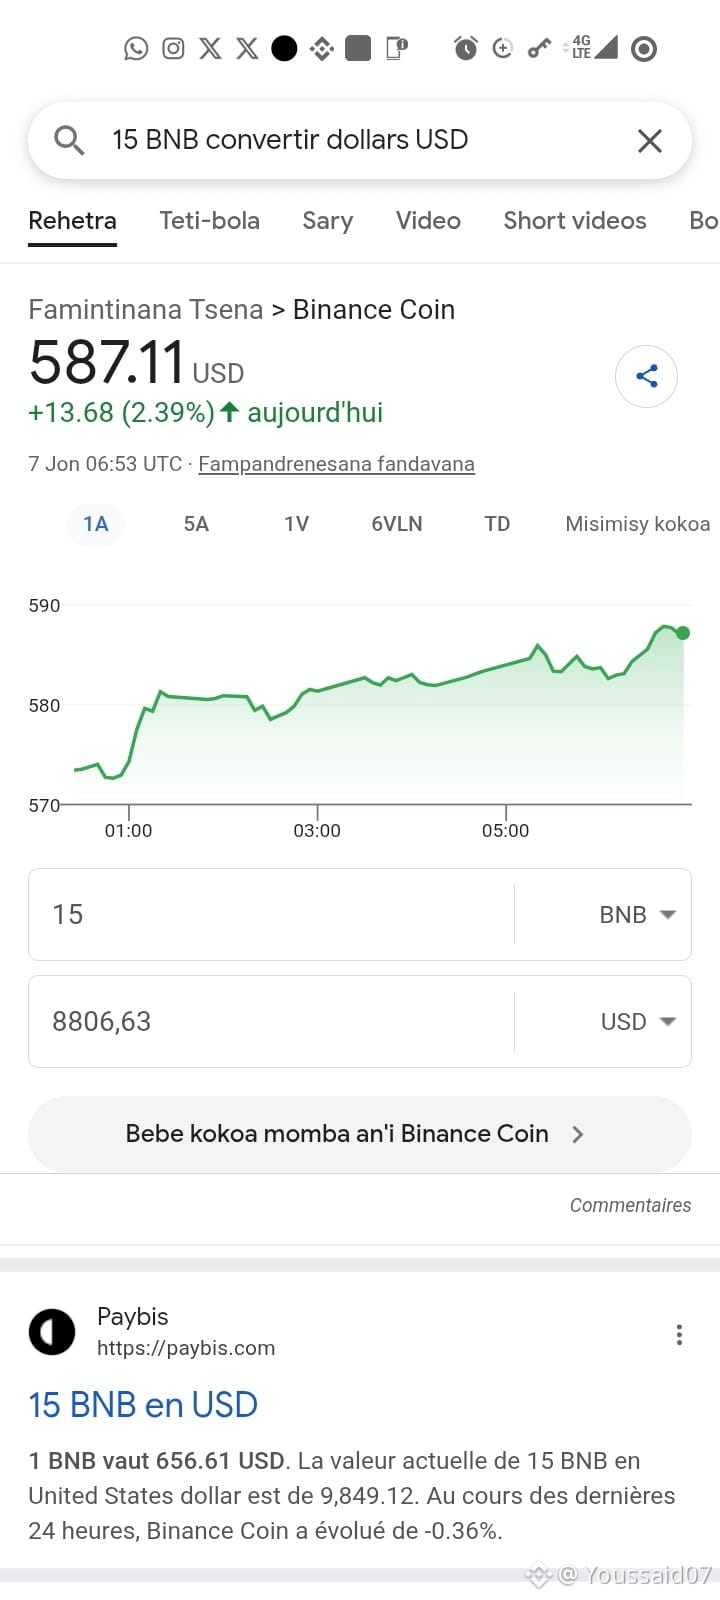Open the USD currency dropdown
The width and height of the screenshot is (720, 1600).
(638, 1021)
